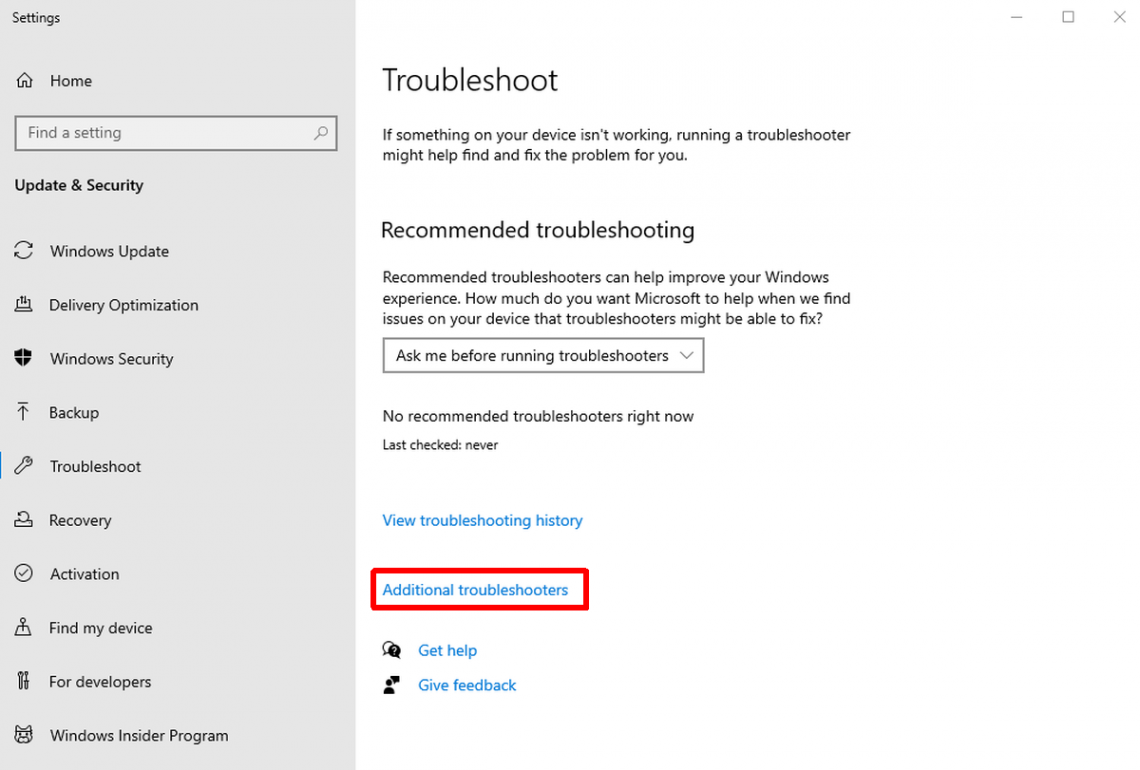Viewport: 1140px width, 770px height.
Task: Open Delivery Optimization settings
Action: point(24,305)
